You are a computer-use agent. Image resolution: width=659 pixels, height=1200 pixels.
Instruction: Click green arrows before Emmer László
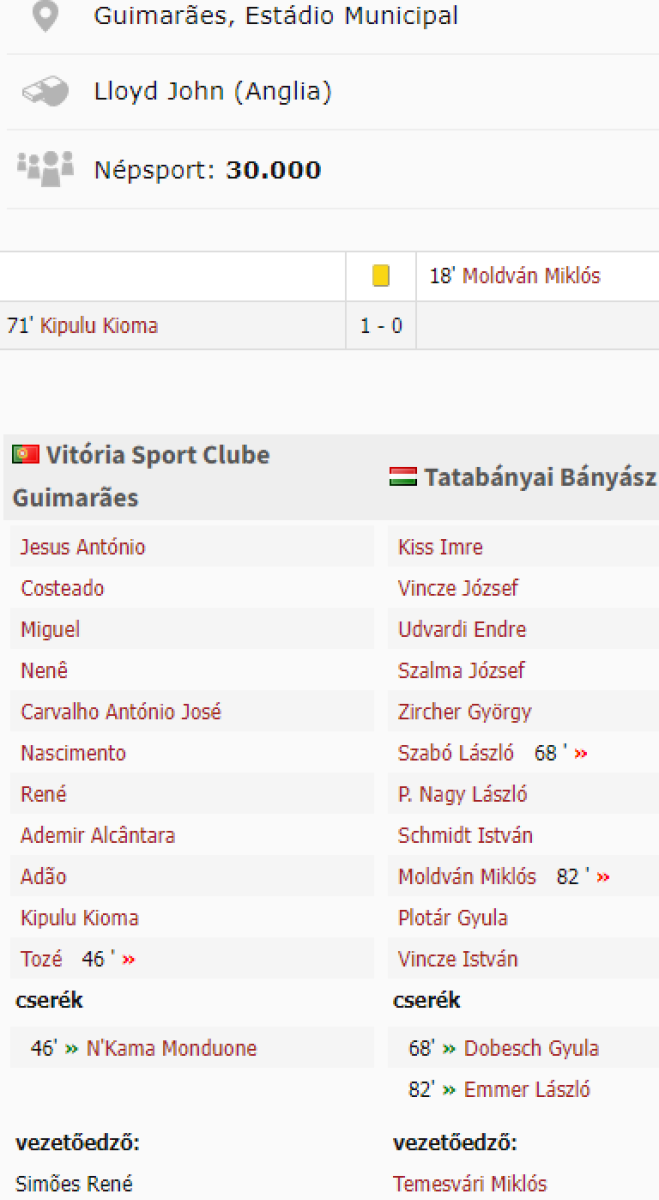pos(450,1090)
